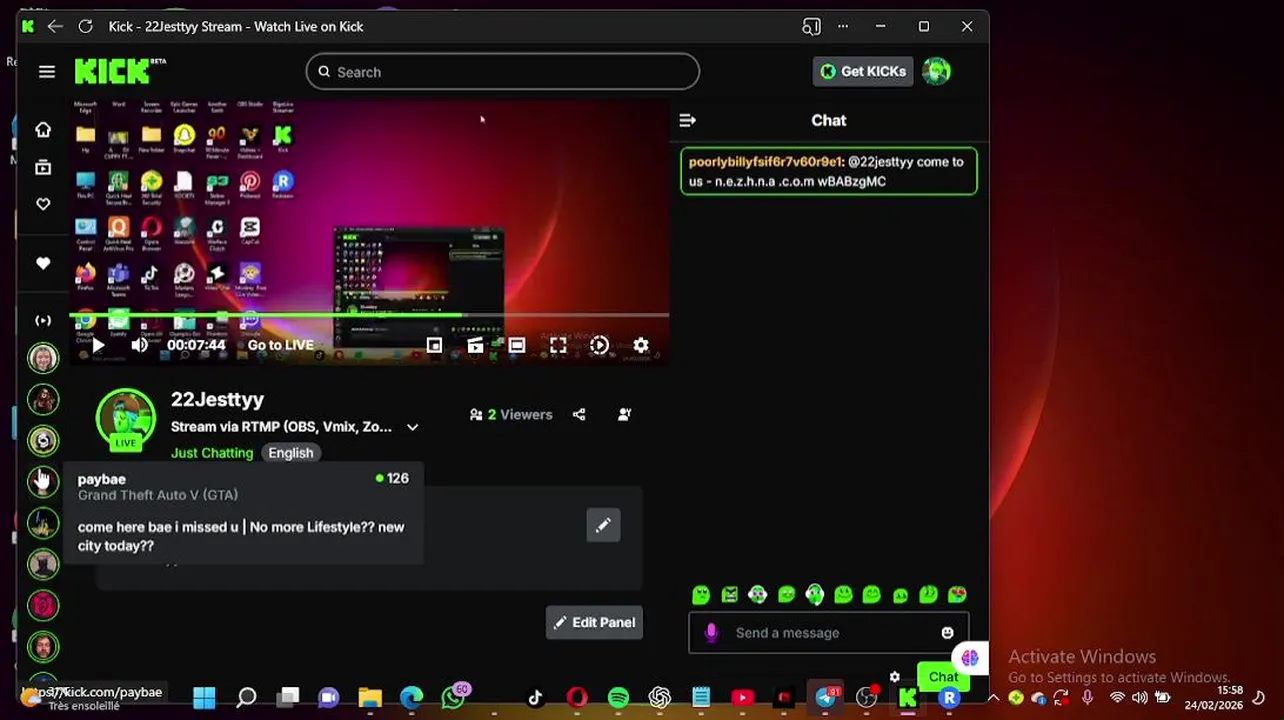This screenshot has height=720, width=1284.
Task: Click the Chat panel heading
Action: point(828,120)
